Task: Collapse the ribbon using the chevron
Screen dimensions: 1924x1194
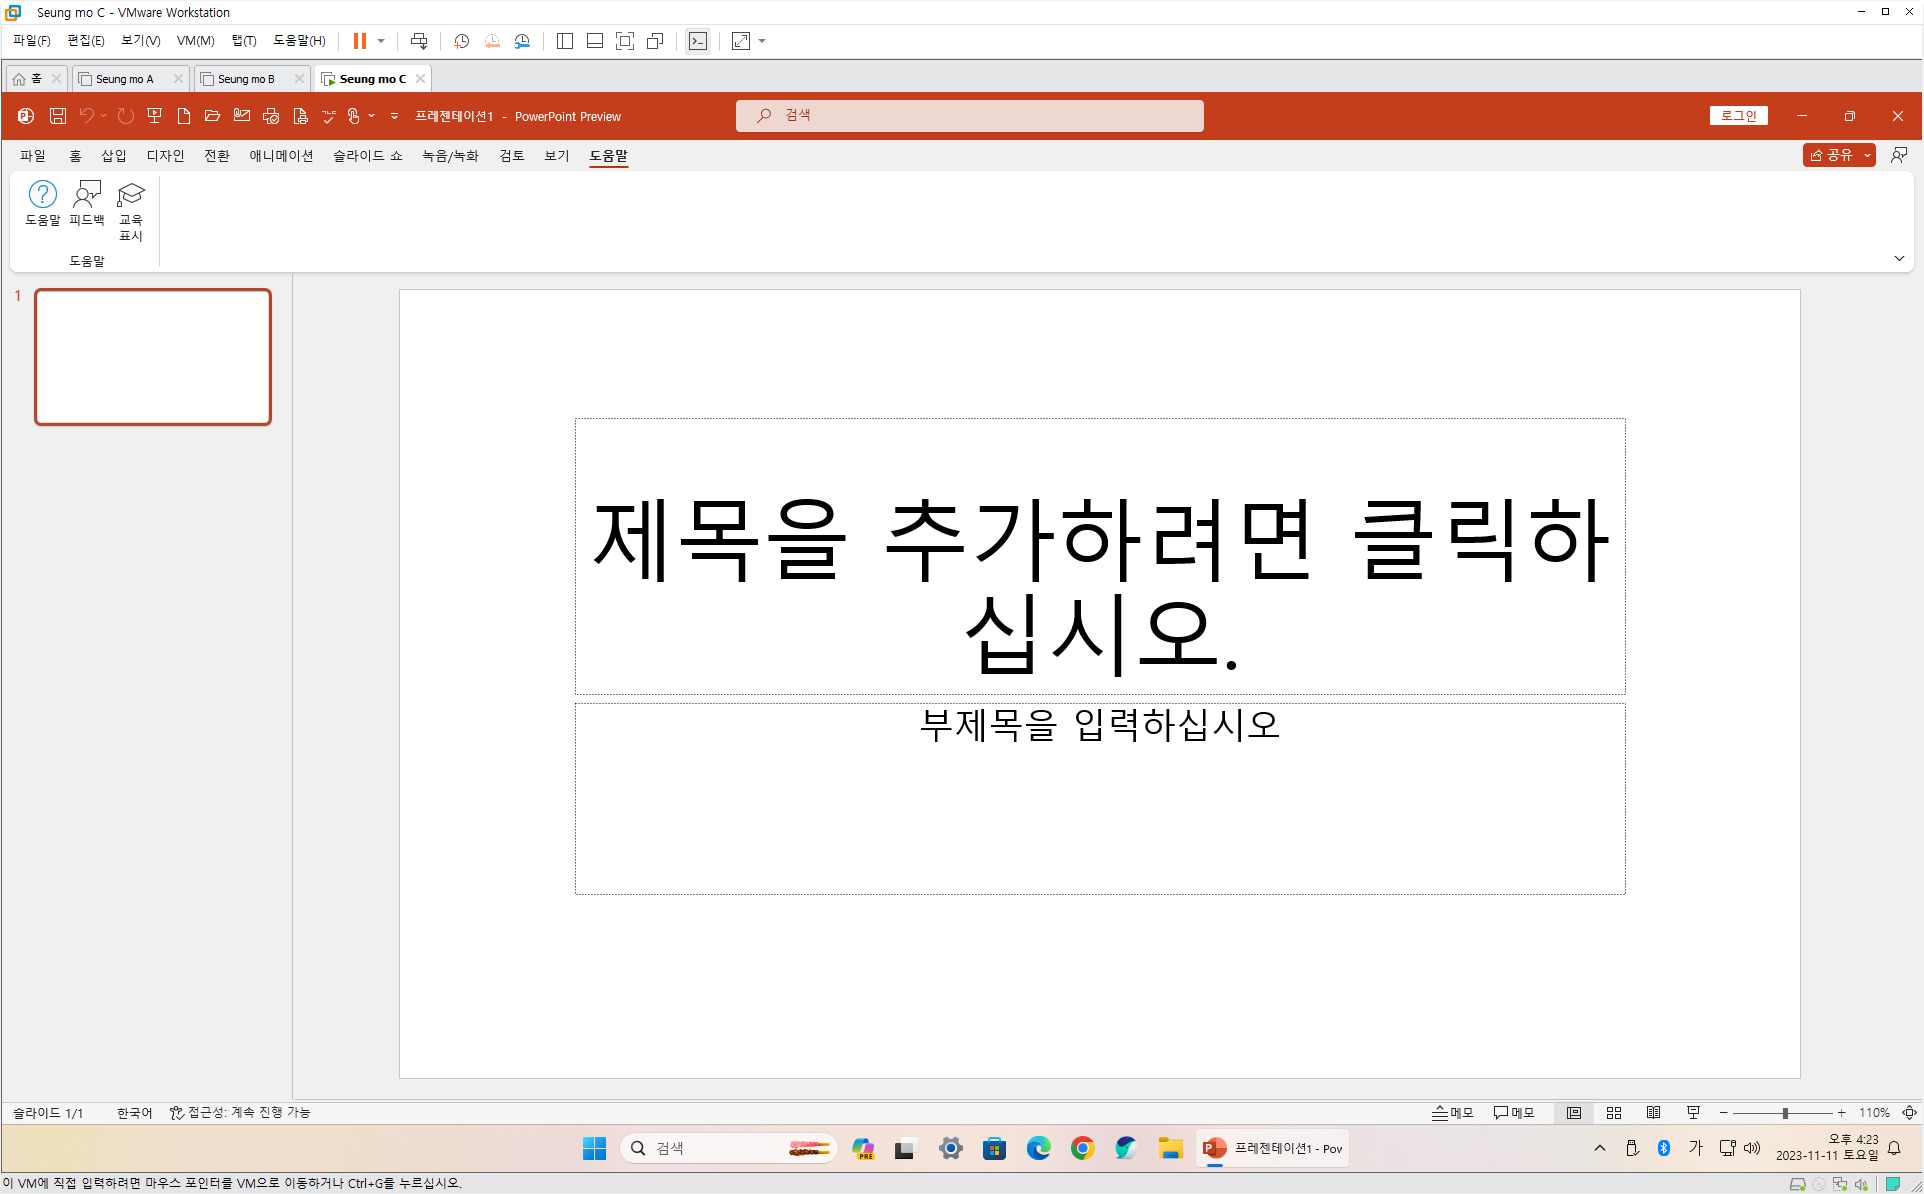Action: (1899, 259)
